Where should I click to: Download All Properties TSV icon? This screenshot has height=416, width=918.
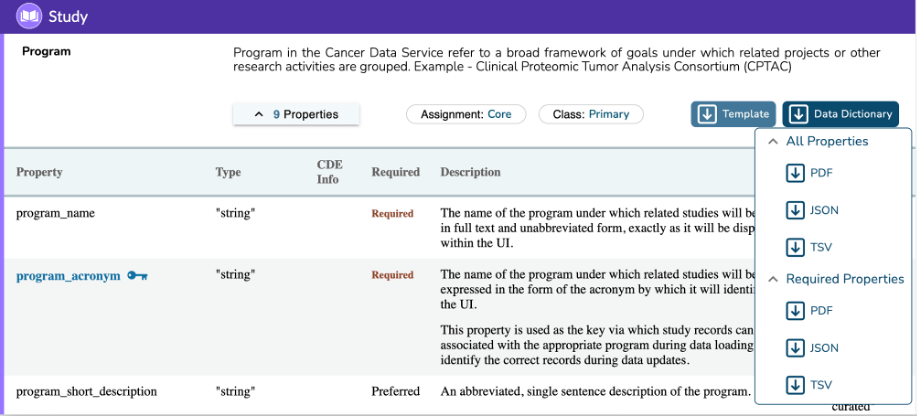tap(796, 247)
